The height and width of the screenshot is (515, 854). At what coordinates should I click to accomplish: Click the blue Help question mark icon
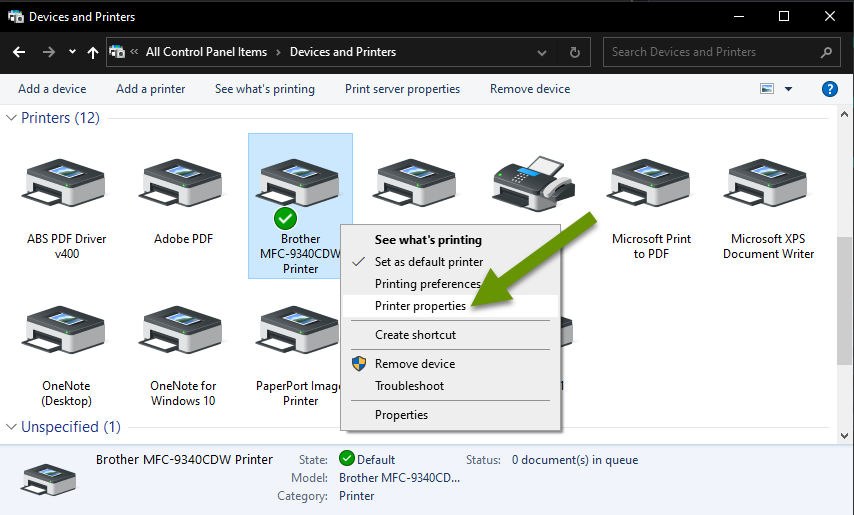829,89
